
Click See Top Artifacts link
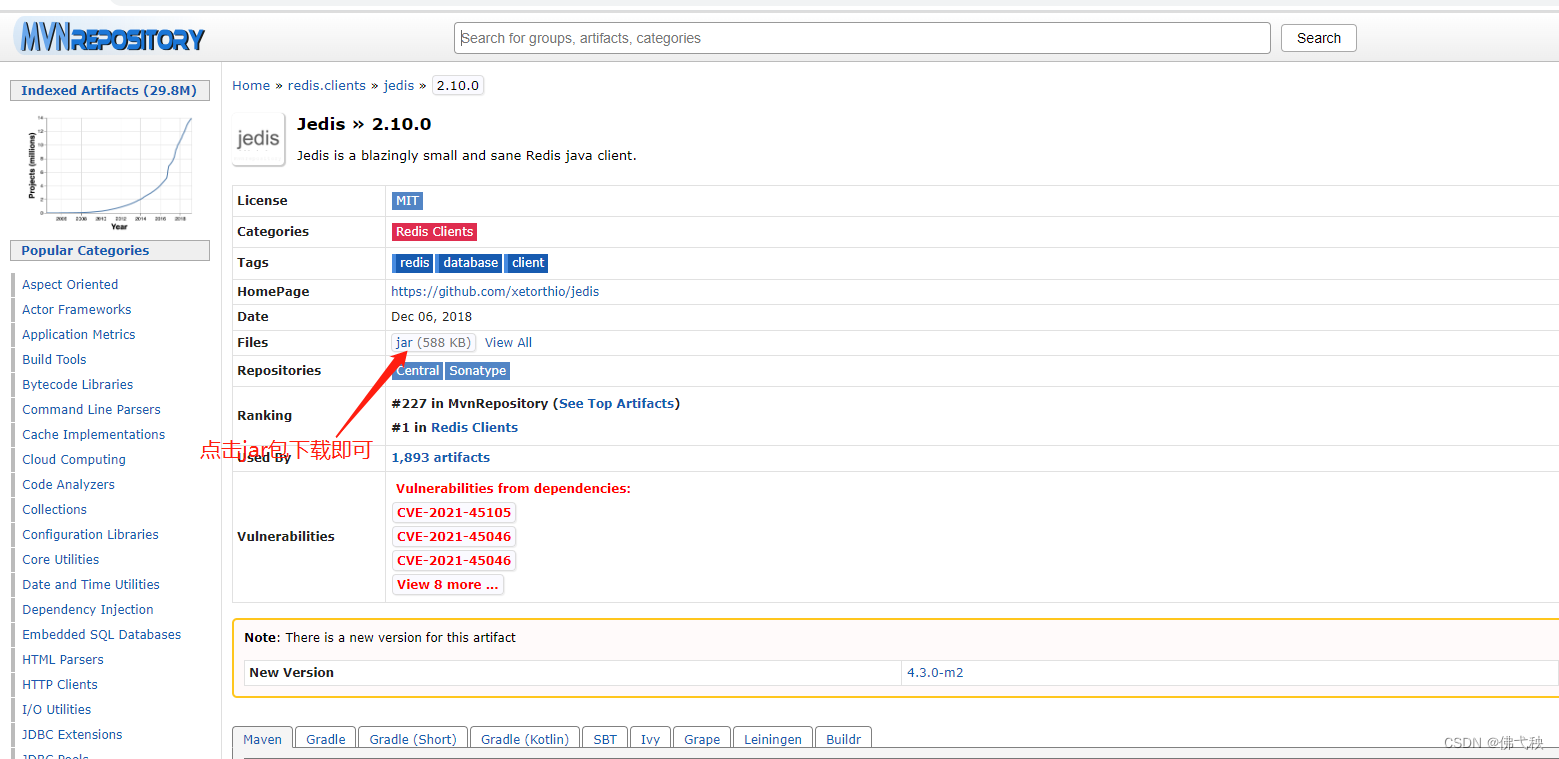pos(616,404)
